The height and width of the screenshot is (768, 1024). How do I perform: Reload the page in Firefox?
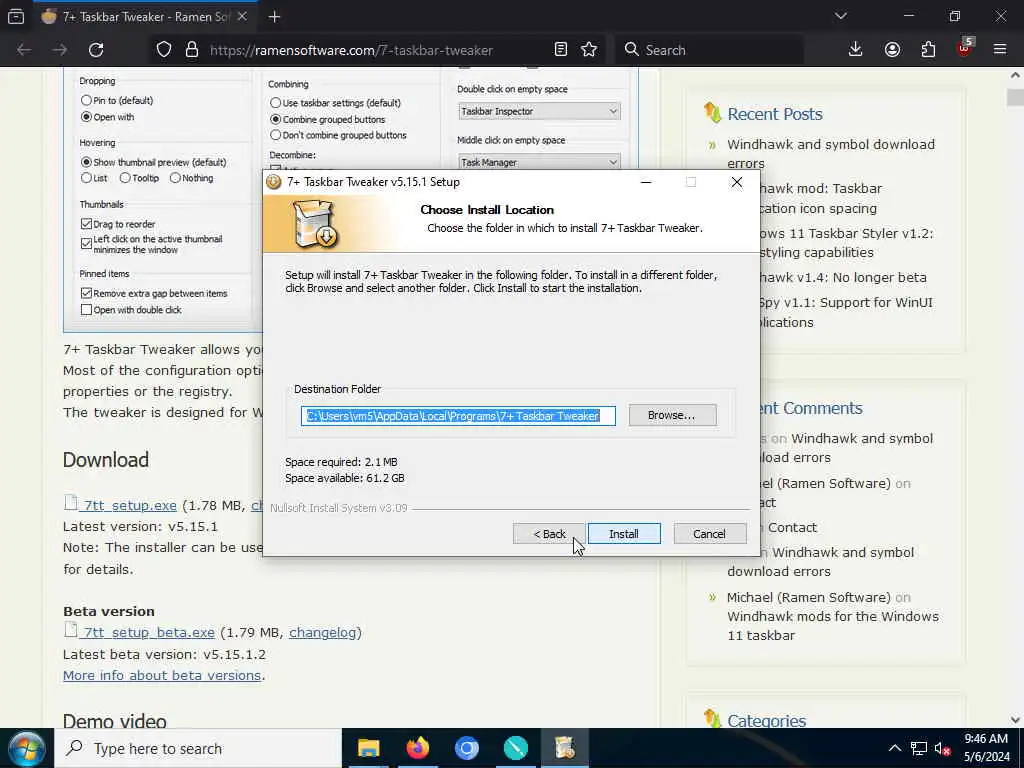[x=96, y=50]
